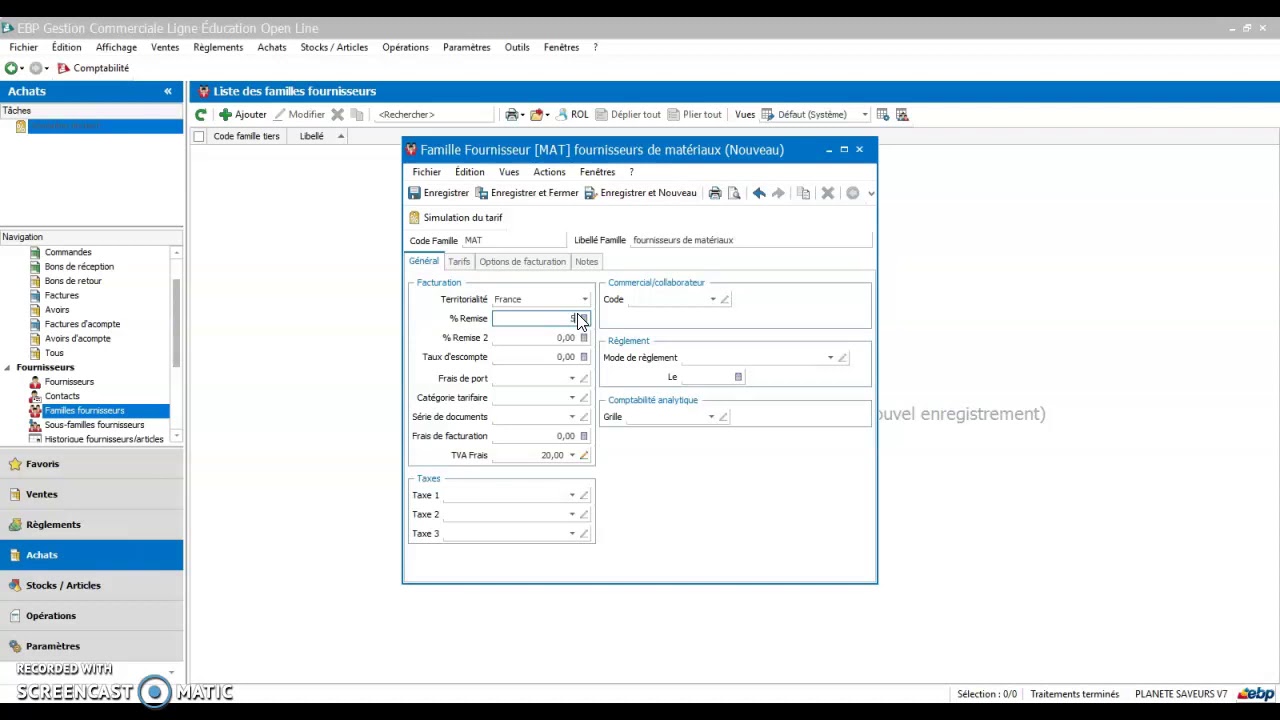Click the navigation panel vertical scrollbar
Screen dimensions: 1280x720
177,343
